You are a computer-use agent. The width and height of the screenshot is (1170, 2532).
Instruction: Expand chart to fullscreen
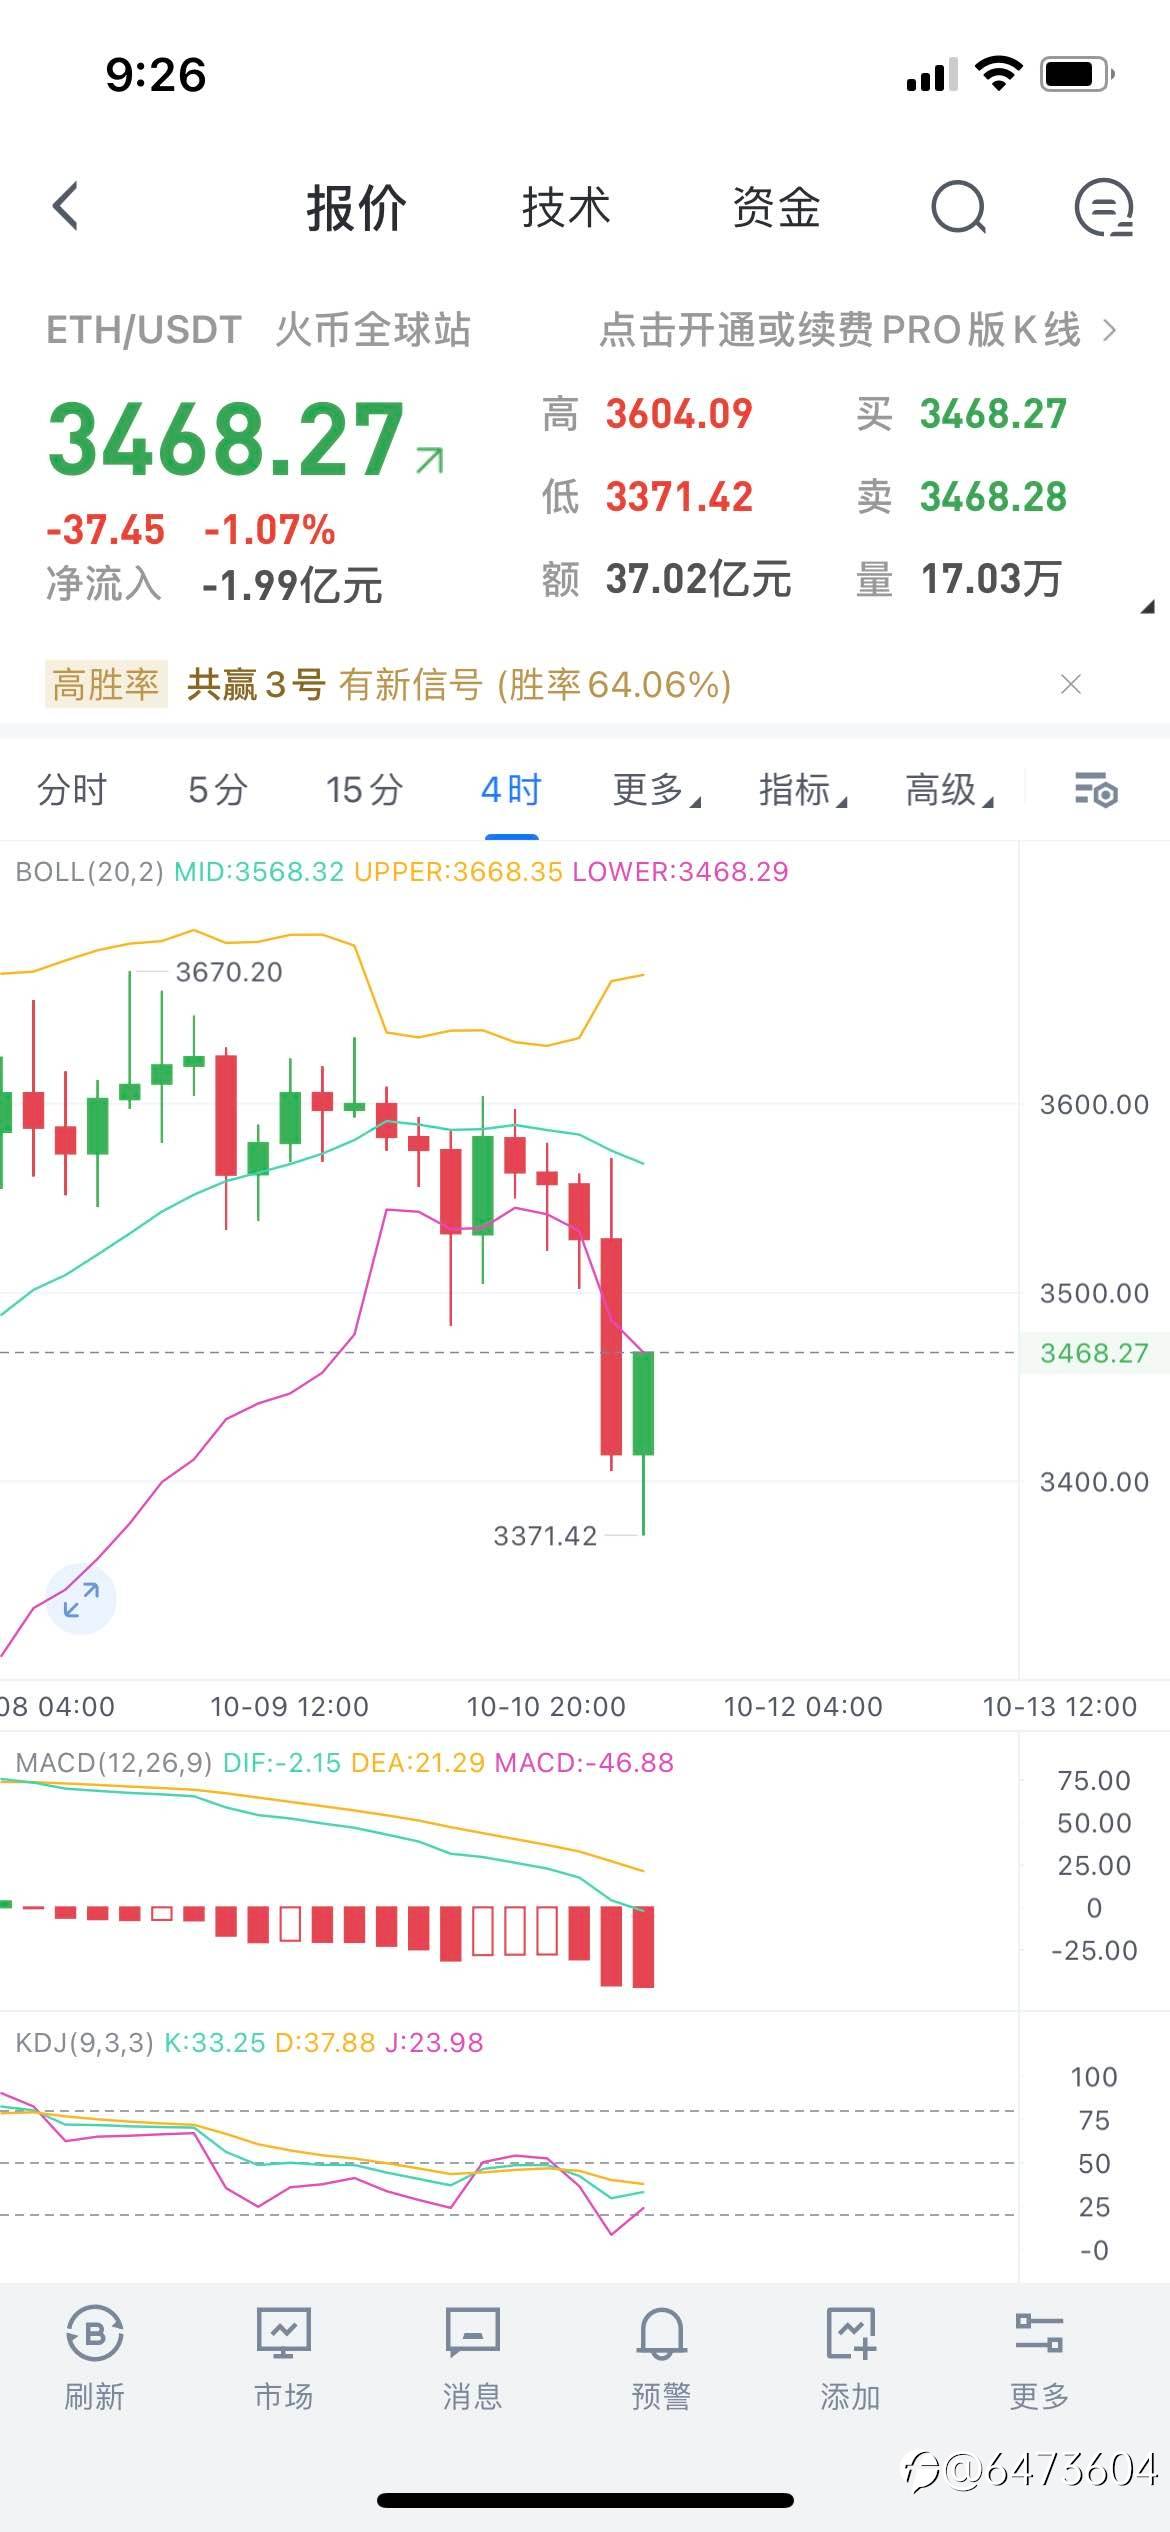[81, 1599]
